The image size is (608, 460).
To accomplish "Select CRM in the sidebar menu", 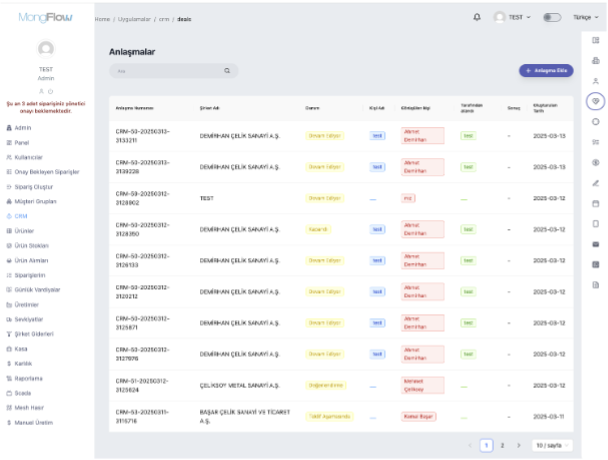I will [21, 216].
